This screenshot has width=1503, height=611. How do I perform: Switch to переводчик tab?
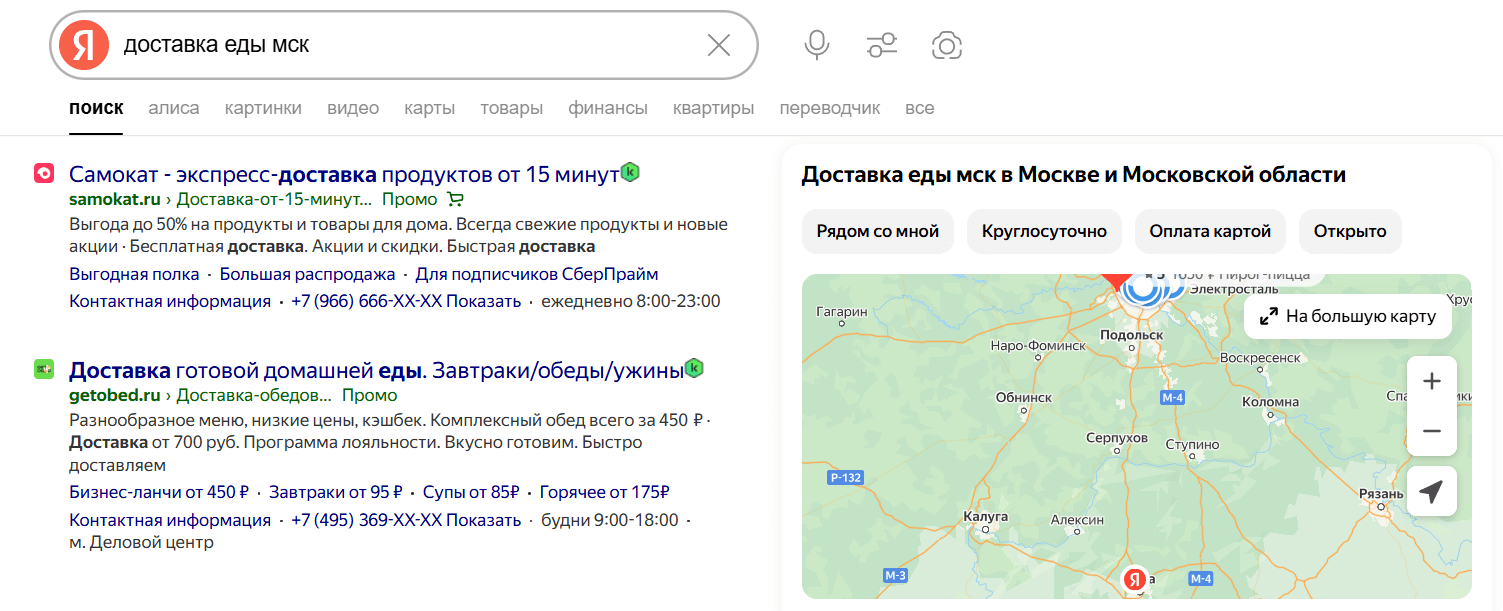point(830,108)
